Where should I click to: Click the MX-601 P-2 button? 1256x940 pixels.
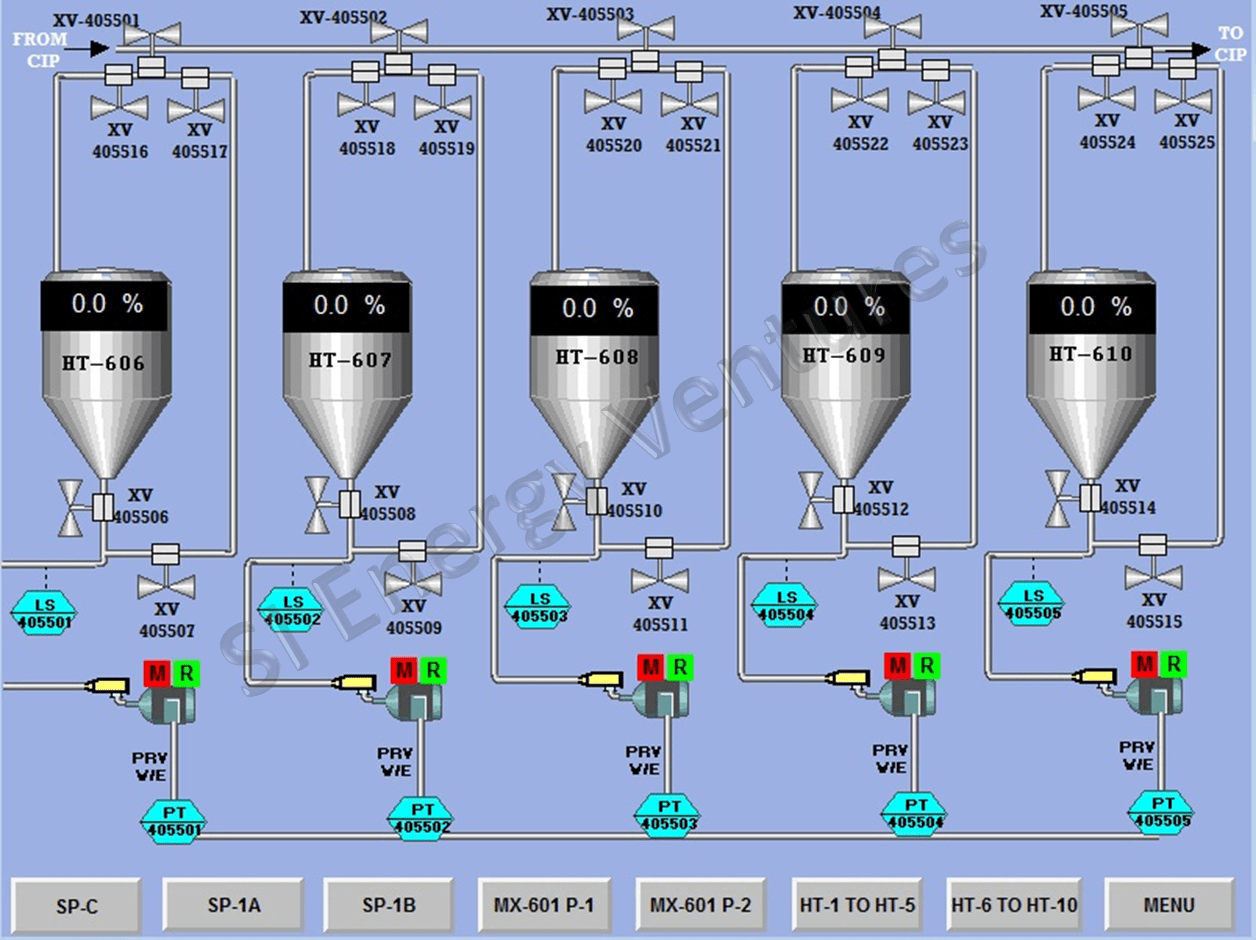(699, 903)
